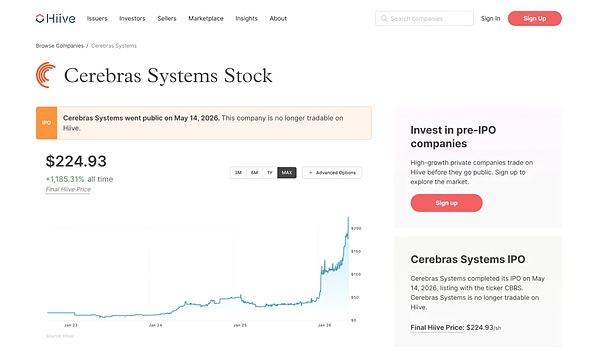Click the Cerebras Systems breadcrumb
Image resolution: width=600 pixels, height=360 pixels.
coord(114,46)
